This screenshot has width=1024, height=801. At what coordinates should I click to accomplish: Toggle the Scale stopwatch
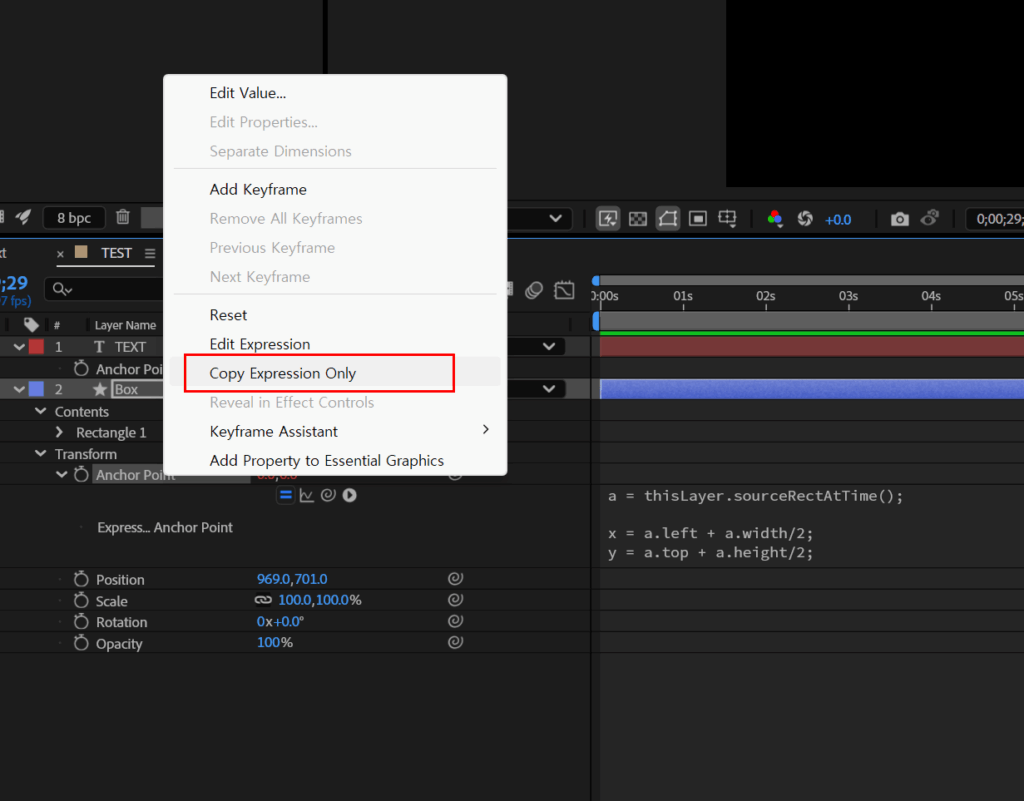coord(81,601)
